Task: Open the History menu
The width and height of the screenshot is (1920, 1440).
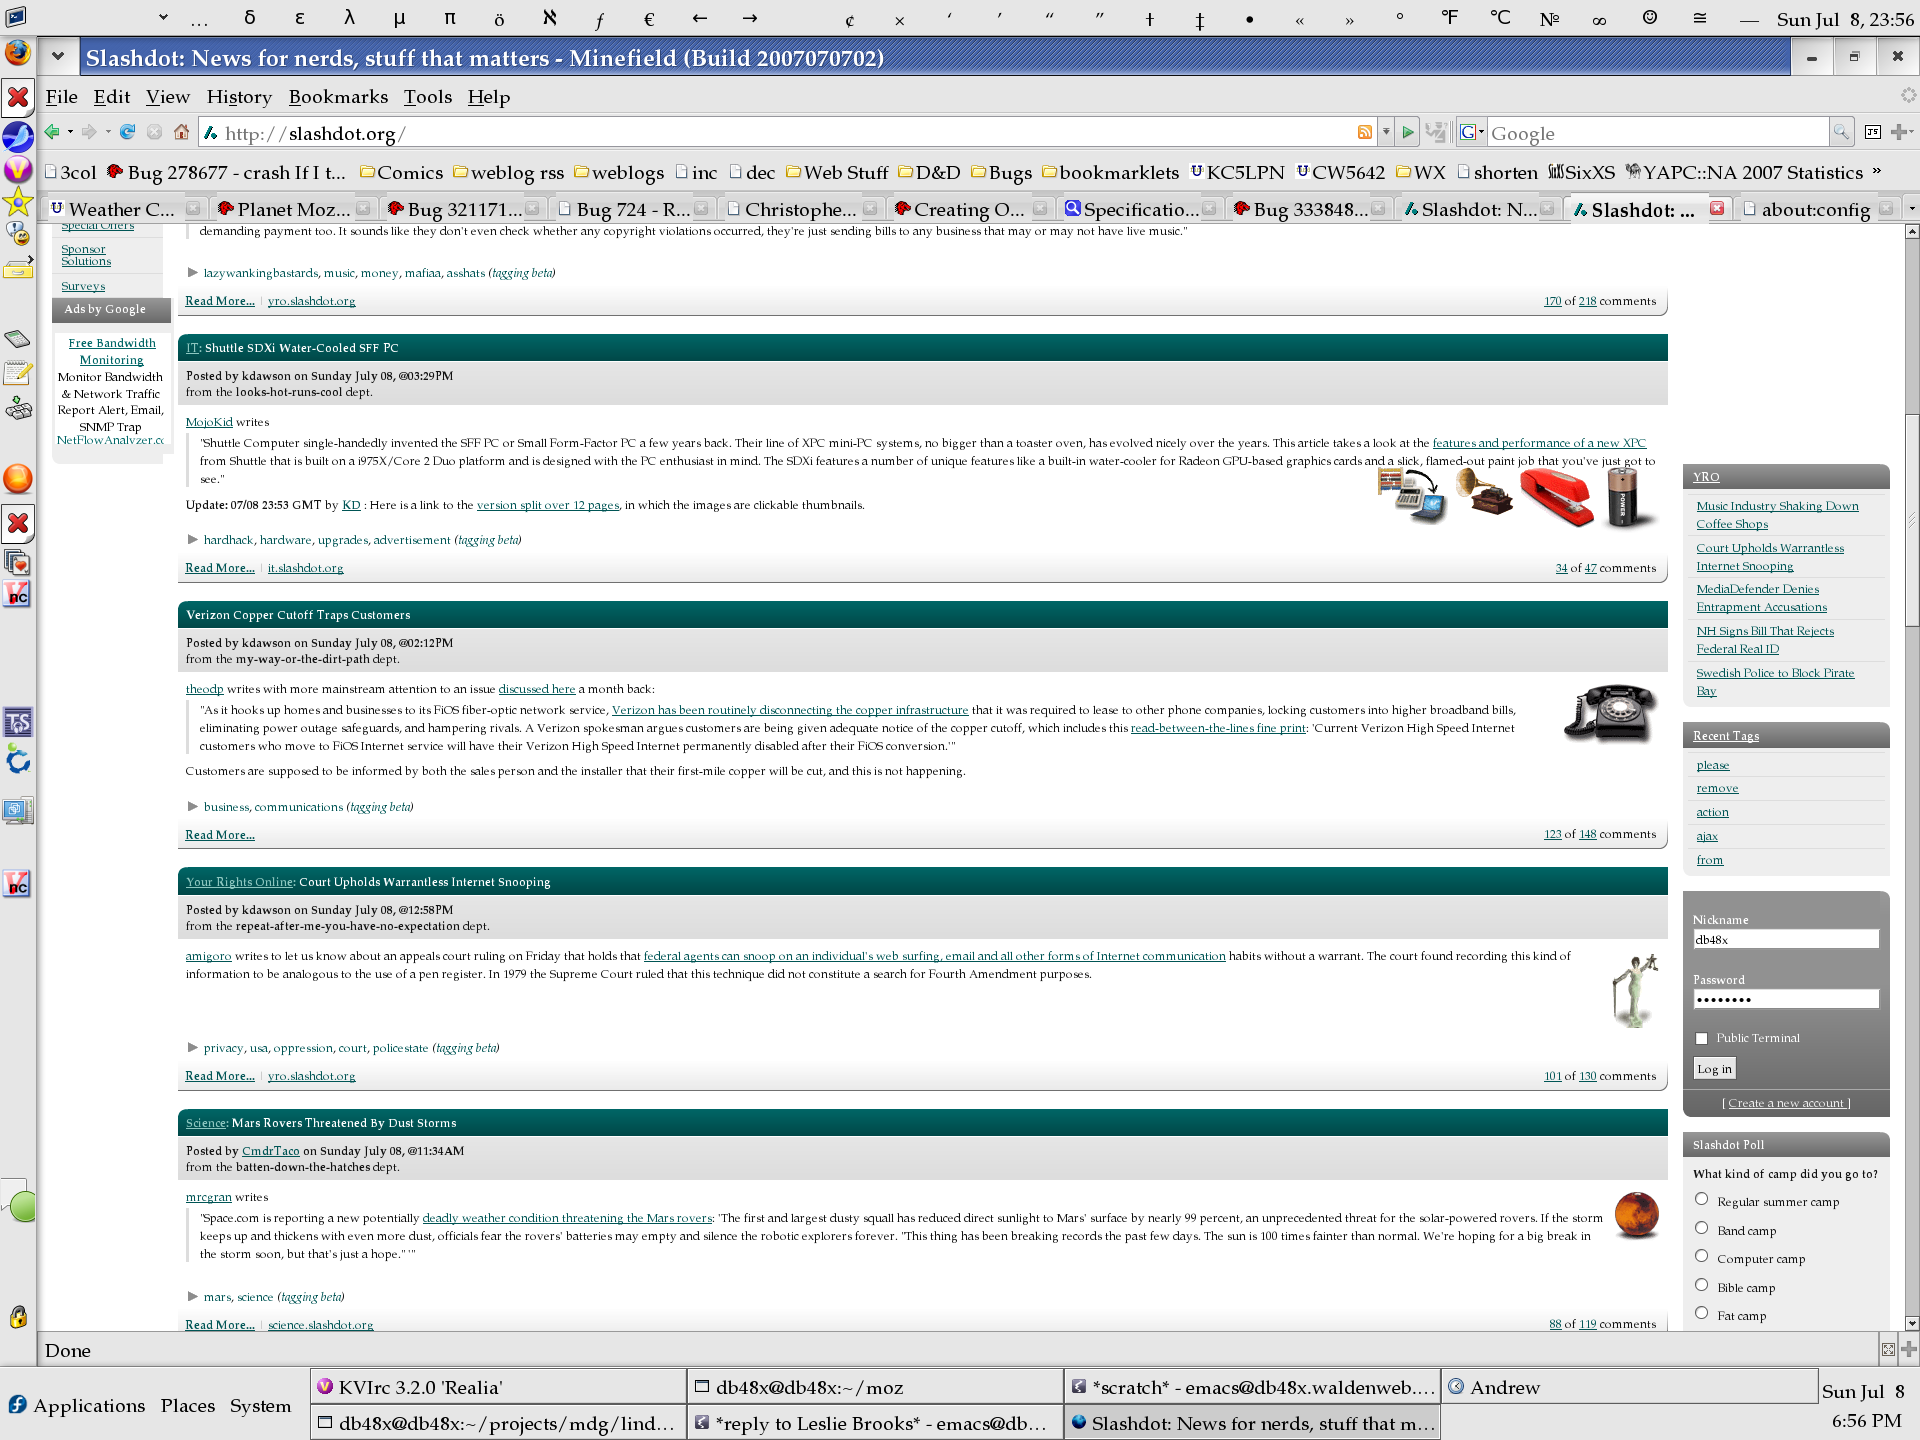Action: point(239,96)
